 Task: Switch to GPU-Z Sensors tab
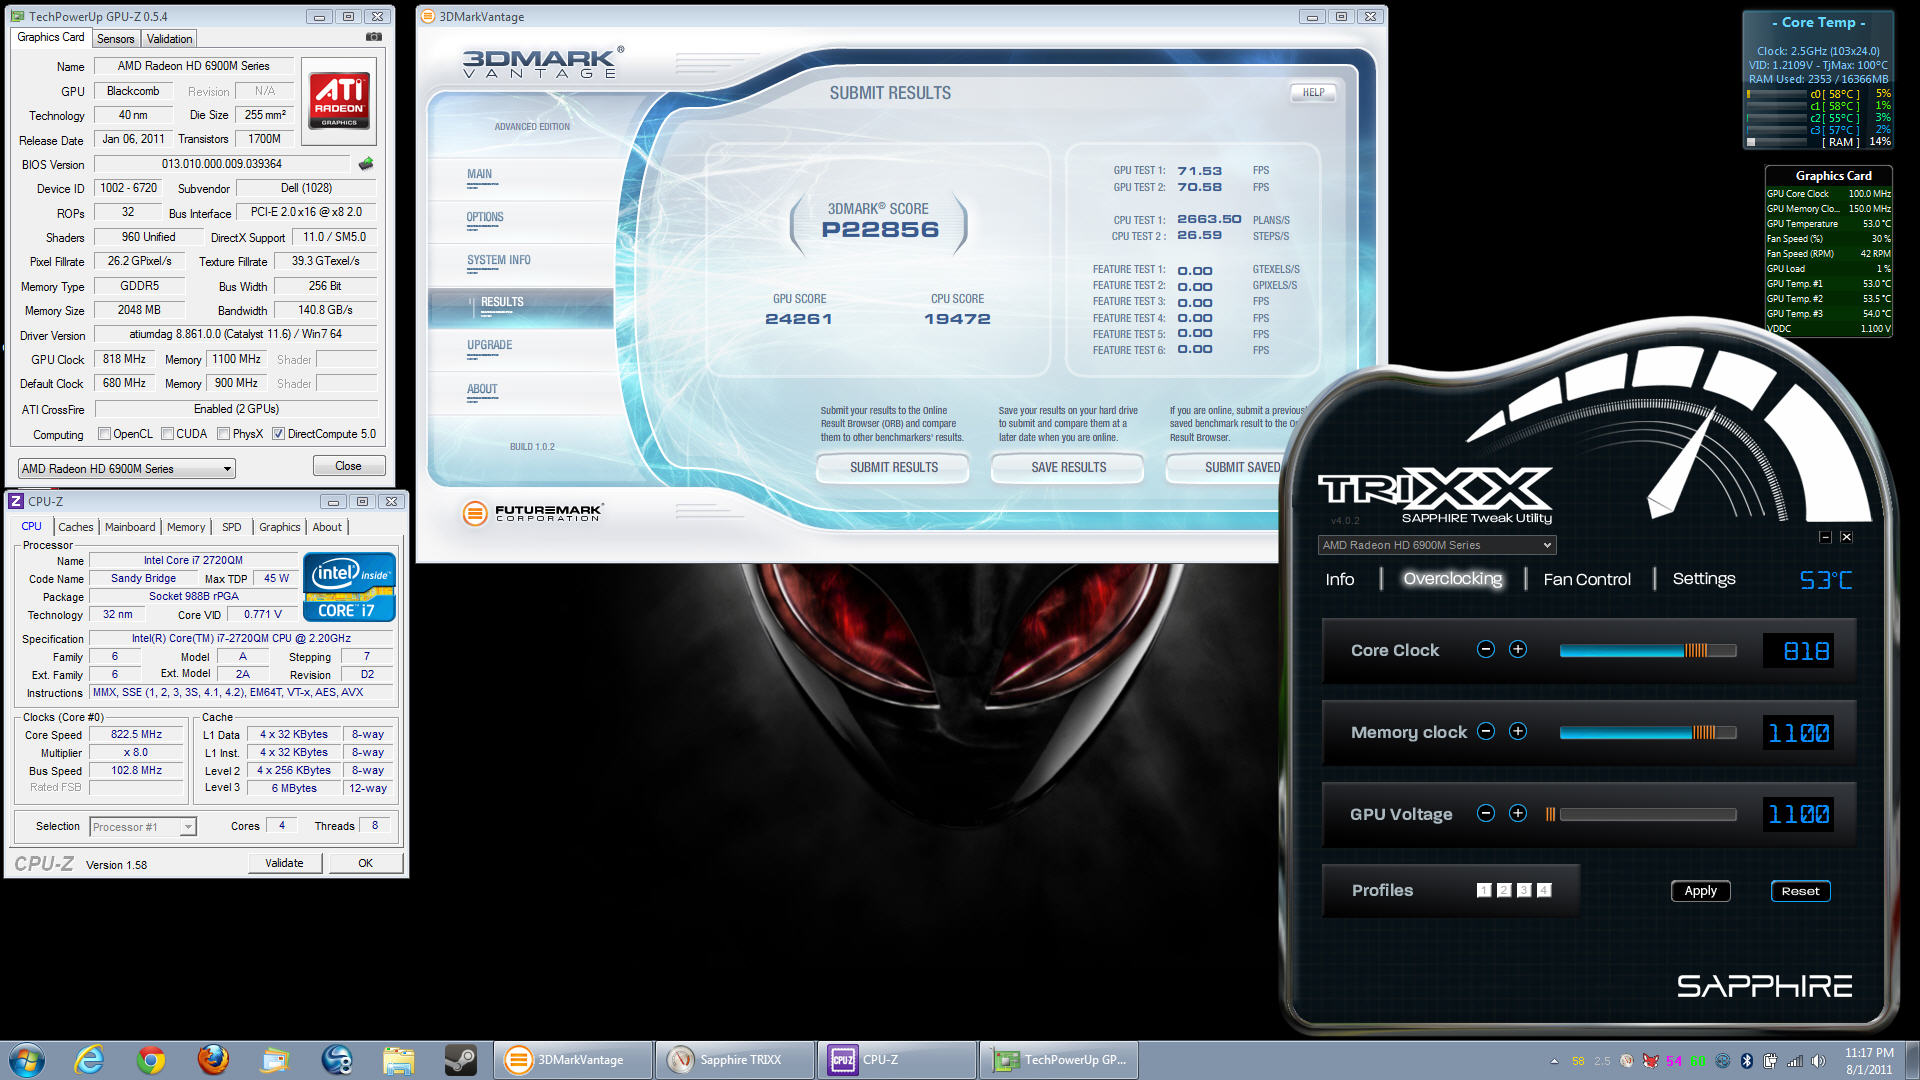pos(115,39)
